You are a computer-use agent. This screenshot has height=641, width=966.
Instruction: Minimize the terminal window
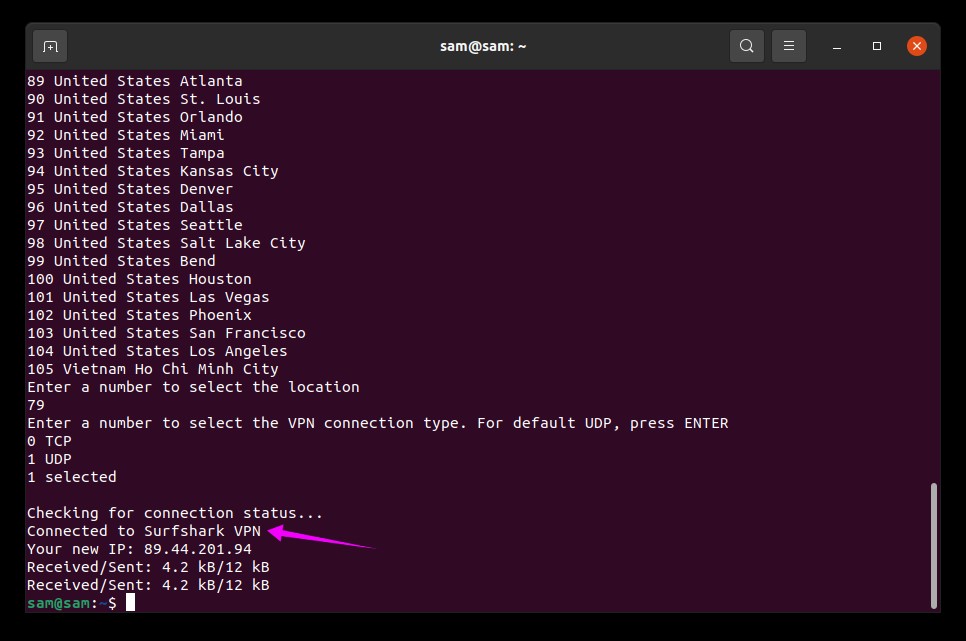coord(837,46)
